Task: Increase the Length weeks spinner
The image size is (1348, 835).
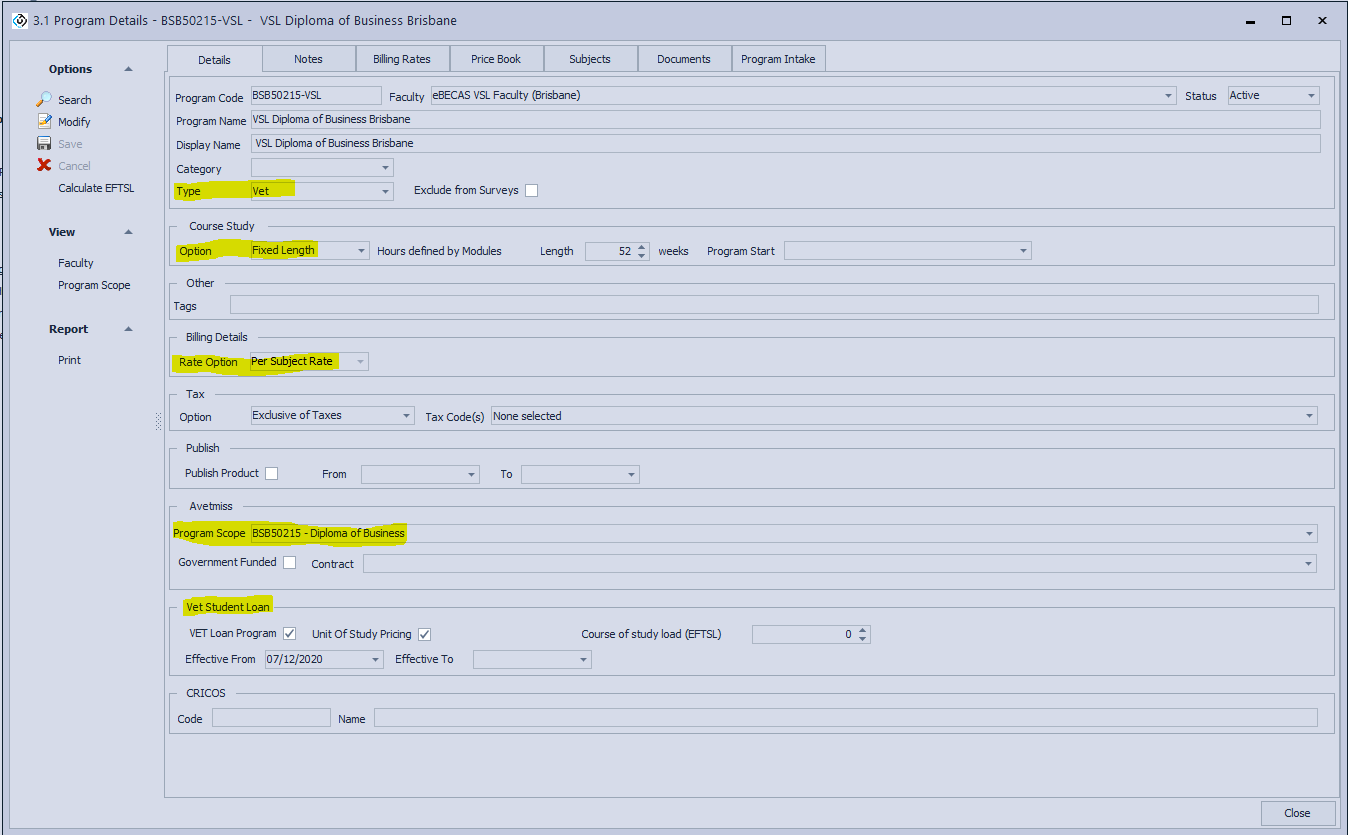Action: coord(642,247)
